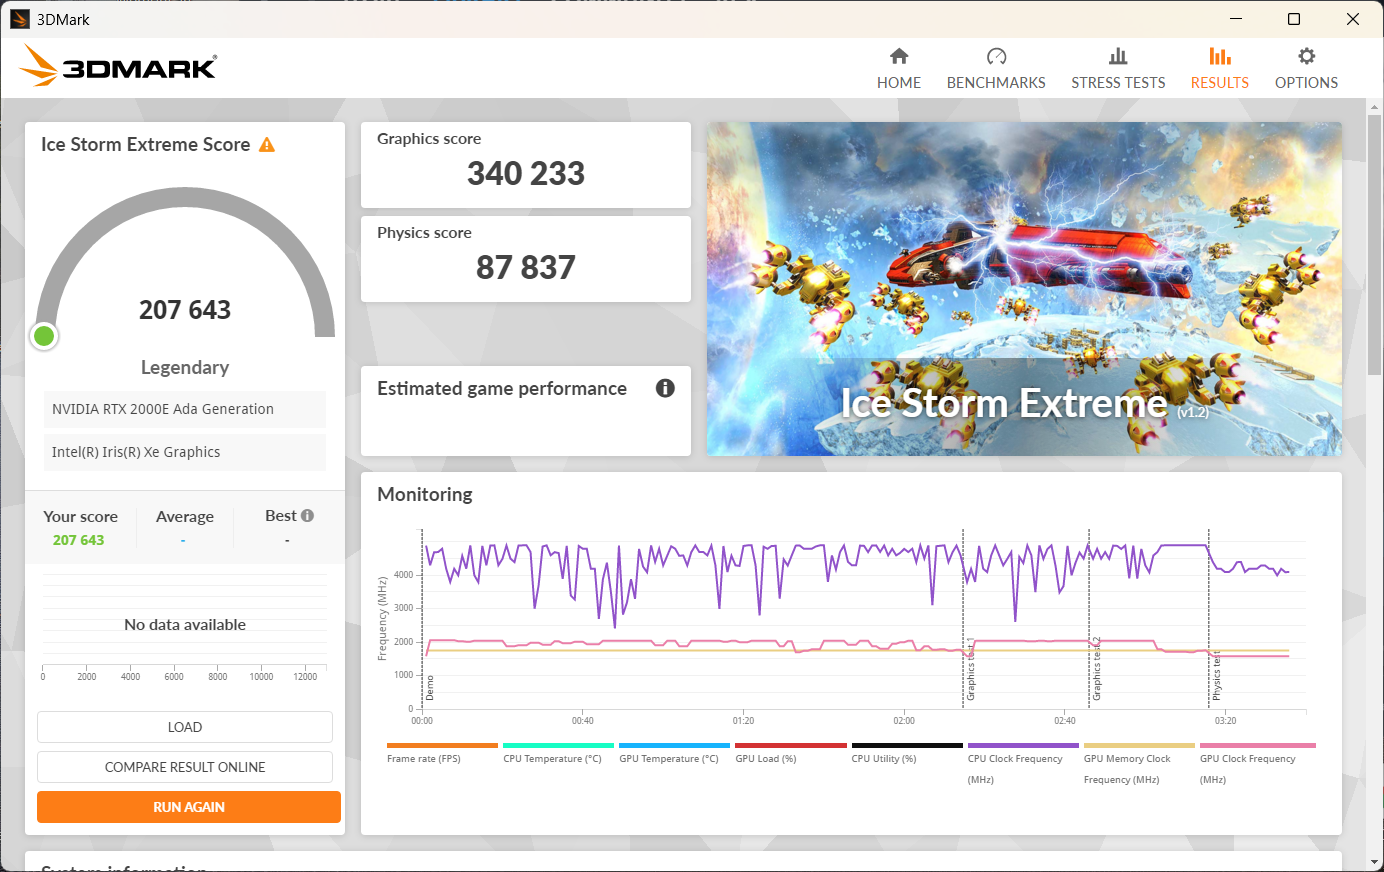Click the Results orange bars icon
Screen dimensions: 1384x872
(1219, 56)
